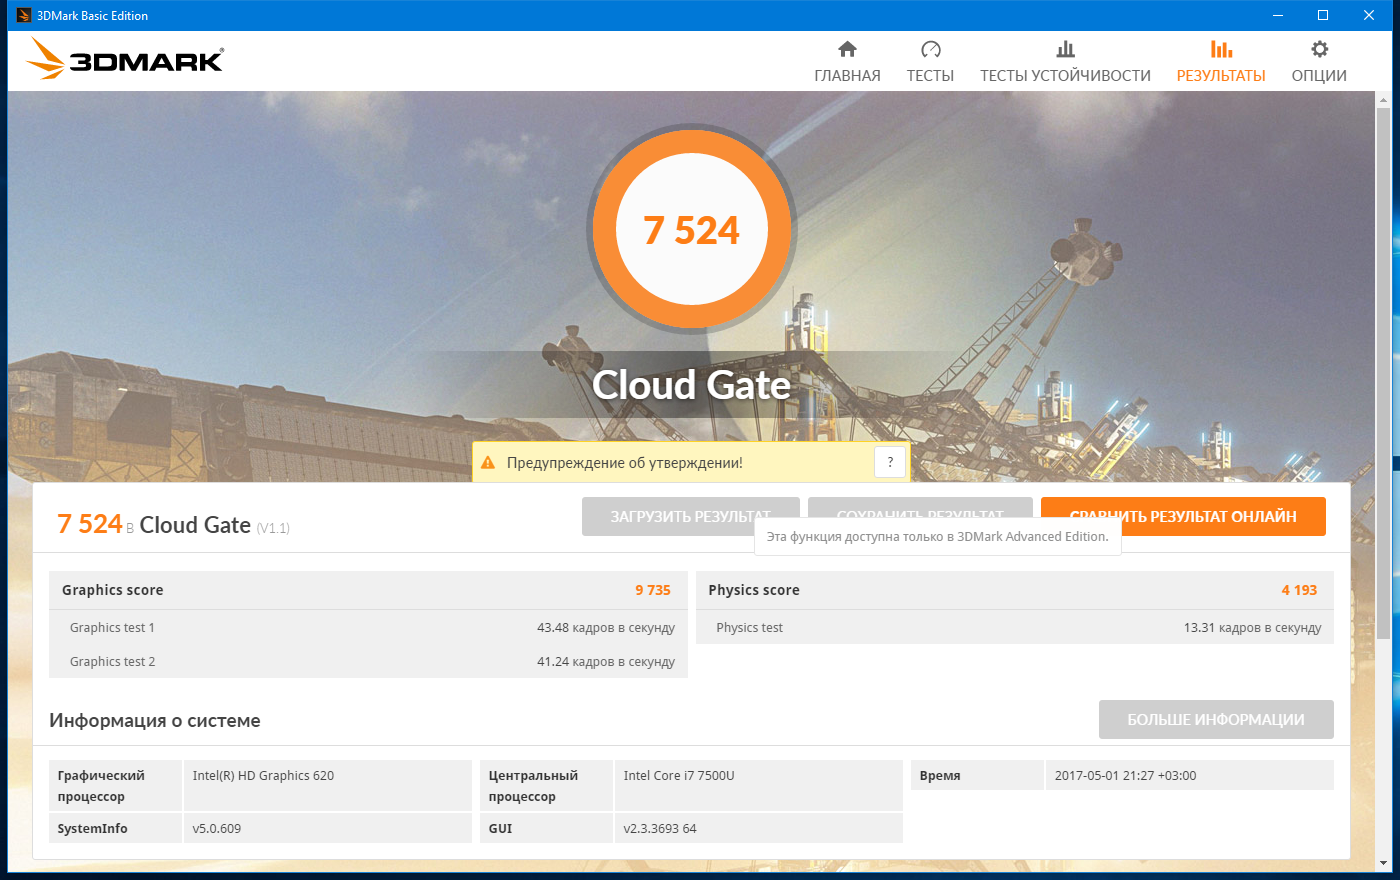Click the Physics test row label
Viewport: 1400px width, 880px height.
[x=749, y=628]
